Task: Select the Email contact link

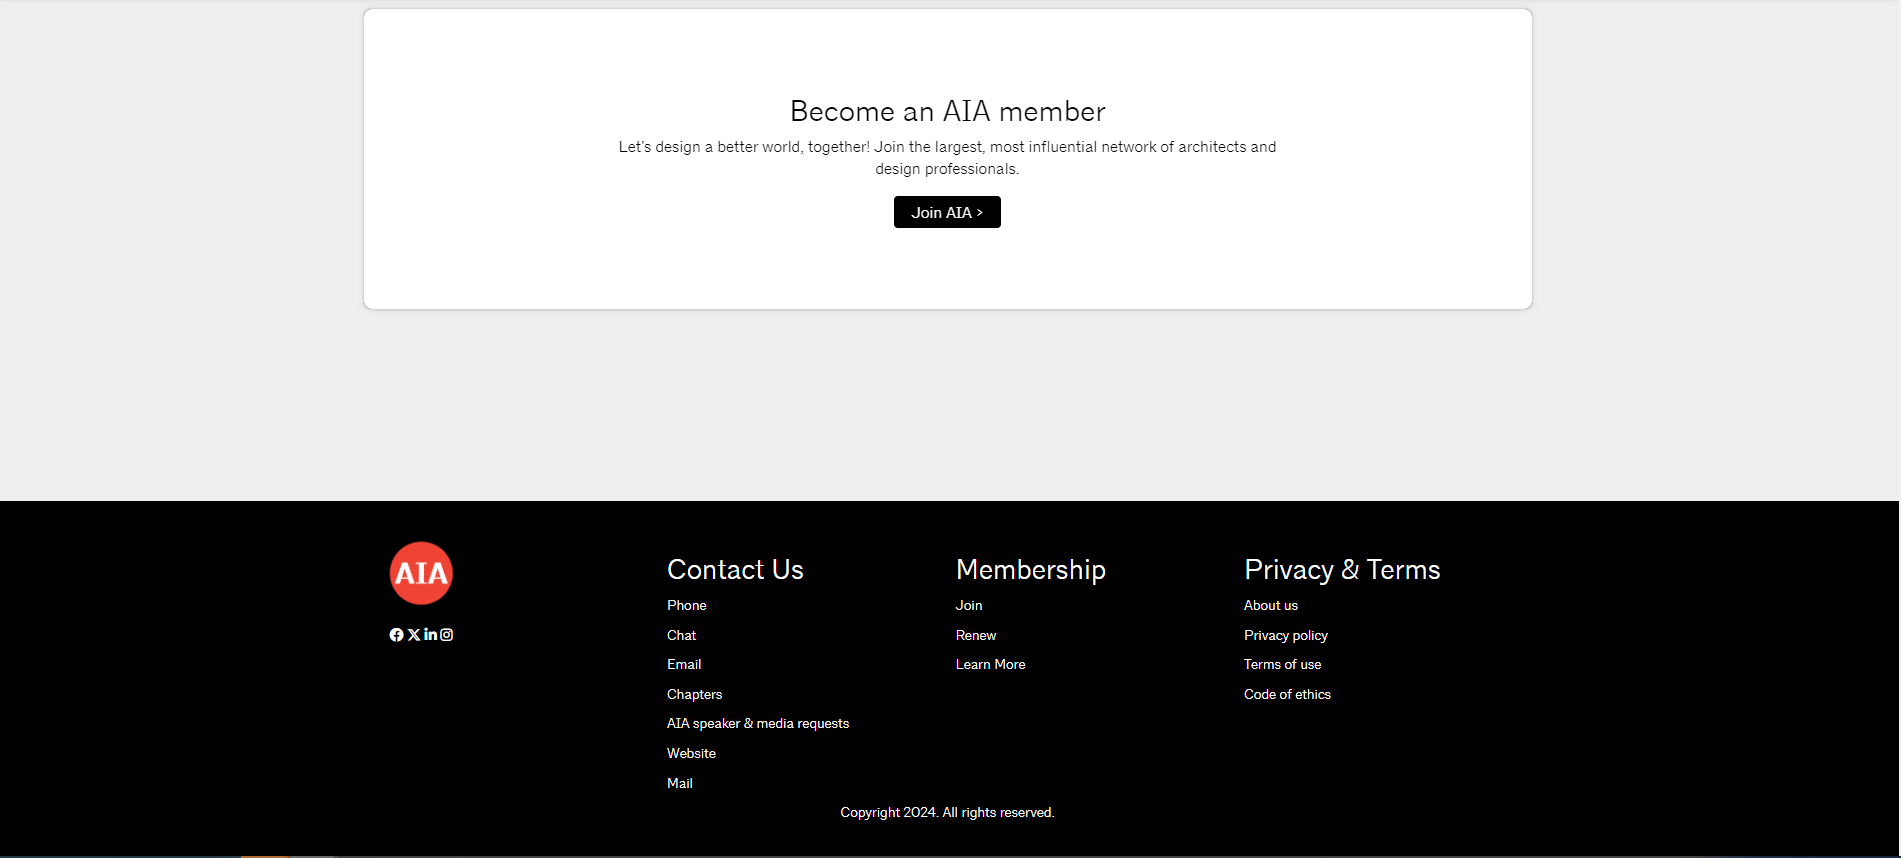Action: [x=684, y=665]
